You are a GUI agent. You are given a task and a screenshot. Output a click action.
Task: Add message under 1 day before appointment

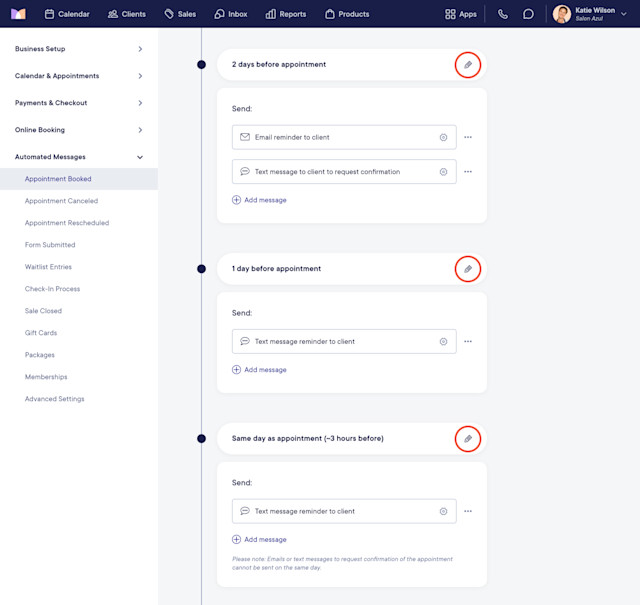pos(259,370)
